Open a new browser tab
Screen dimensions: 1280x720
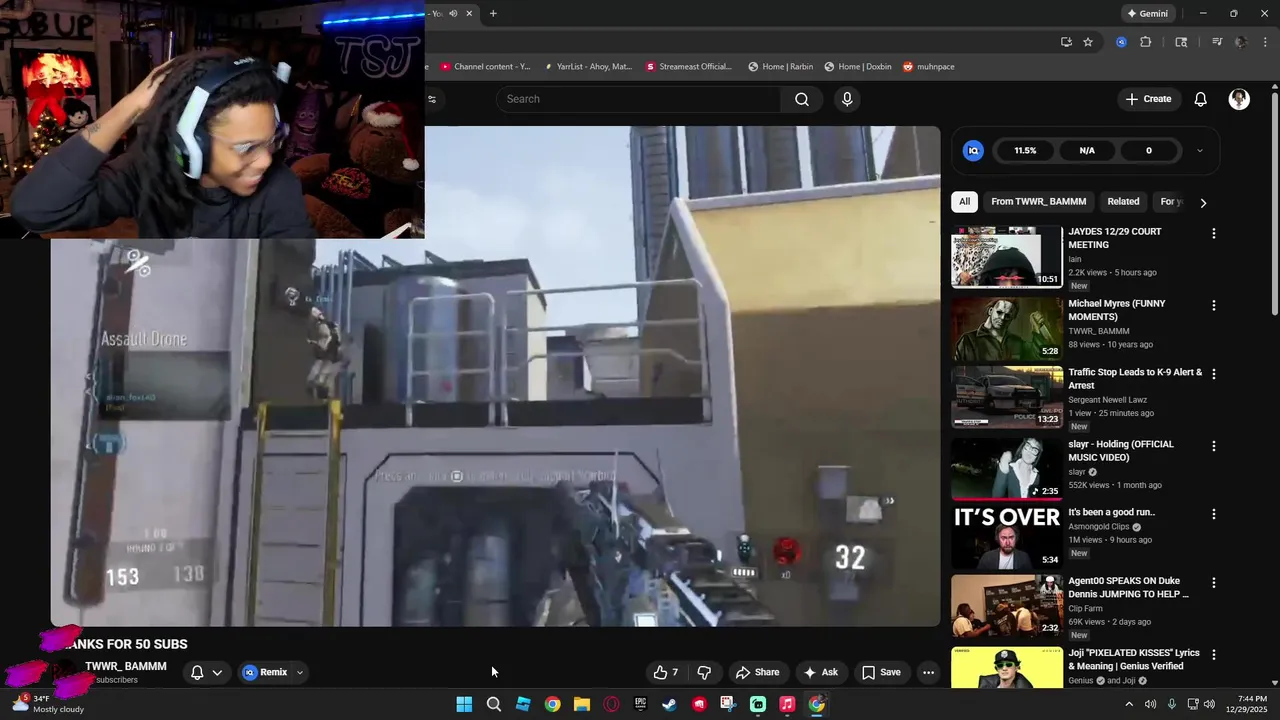coord(493,13)
